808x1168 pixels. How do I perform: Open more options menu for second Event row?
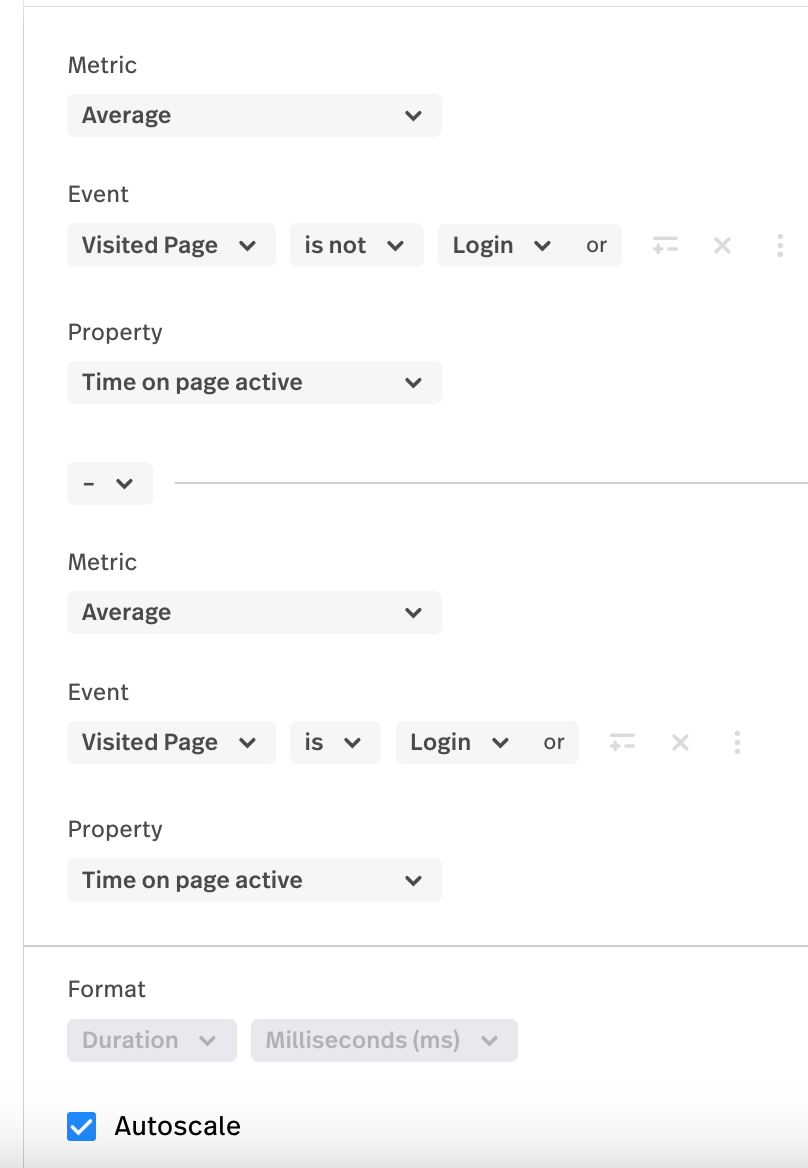click(737, 742)
